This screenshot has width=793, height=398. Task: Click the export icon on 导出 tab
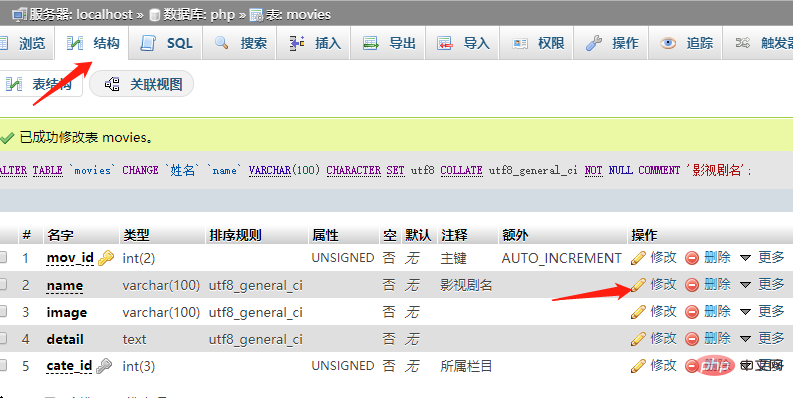pyautogui.click(x=371, y=43)
